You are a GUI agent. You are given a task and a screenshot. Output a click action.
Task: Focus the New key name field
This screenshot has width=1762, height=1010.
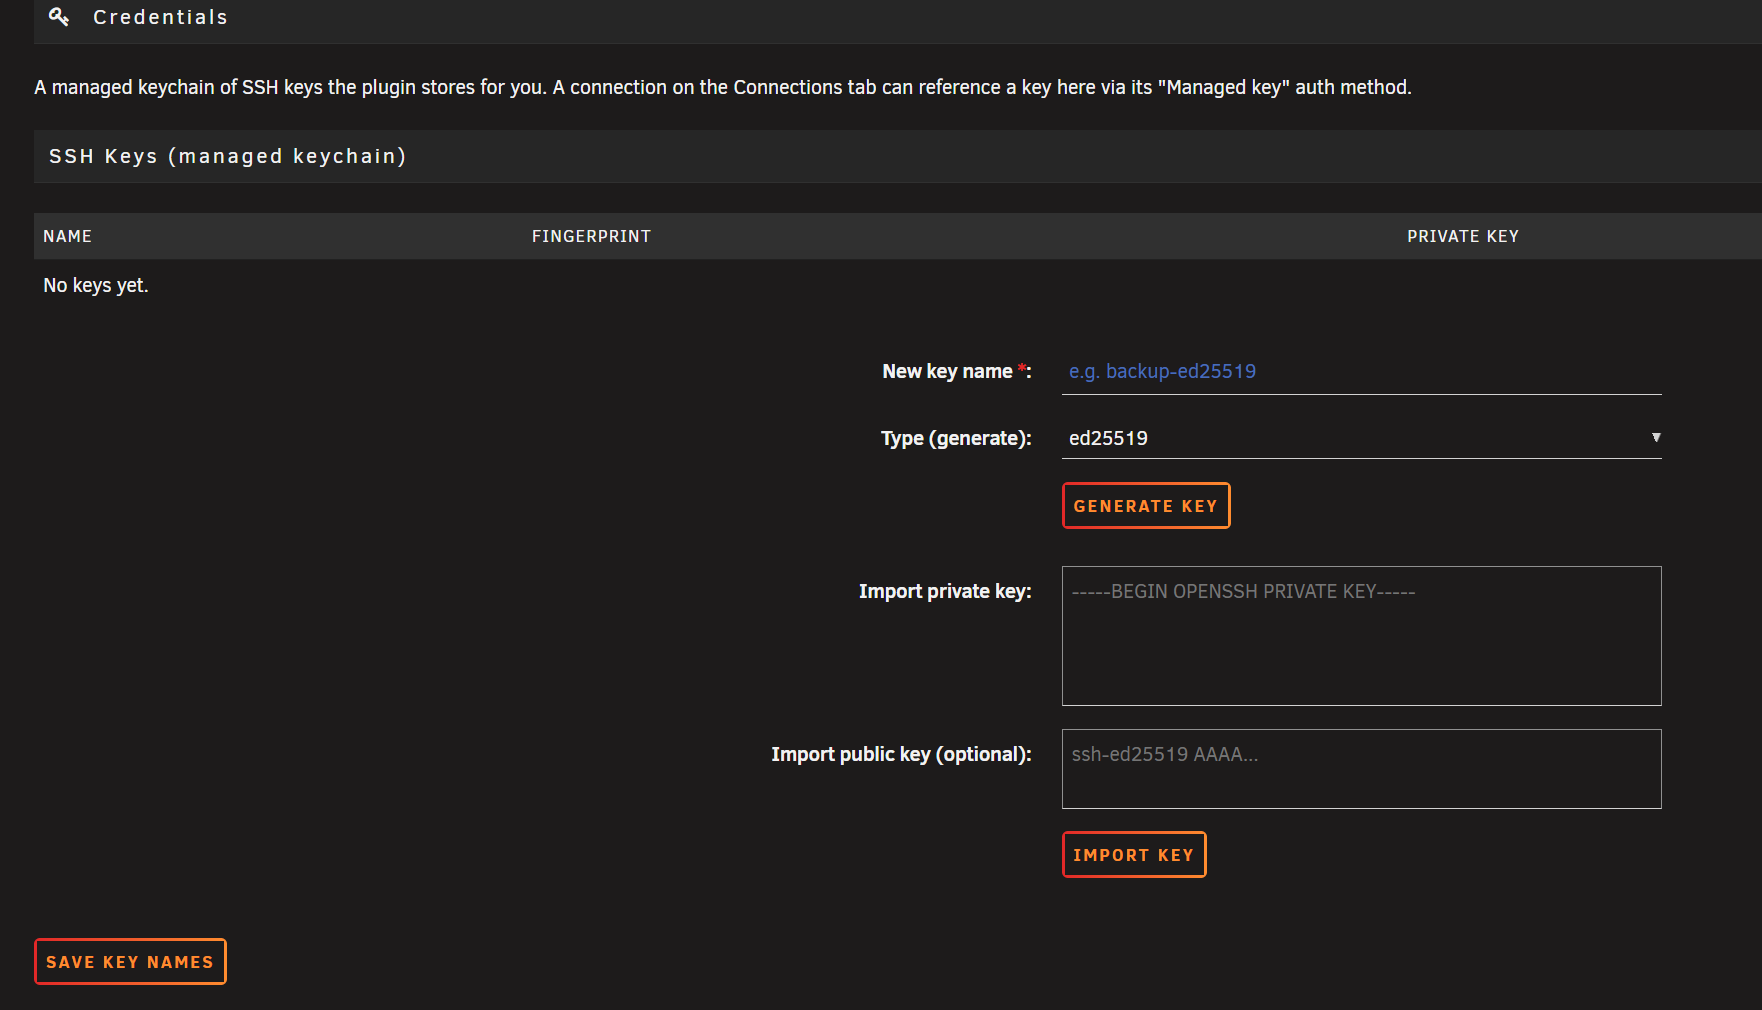[1361, 372]
